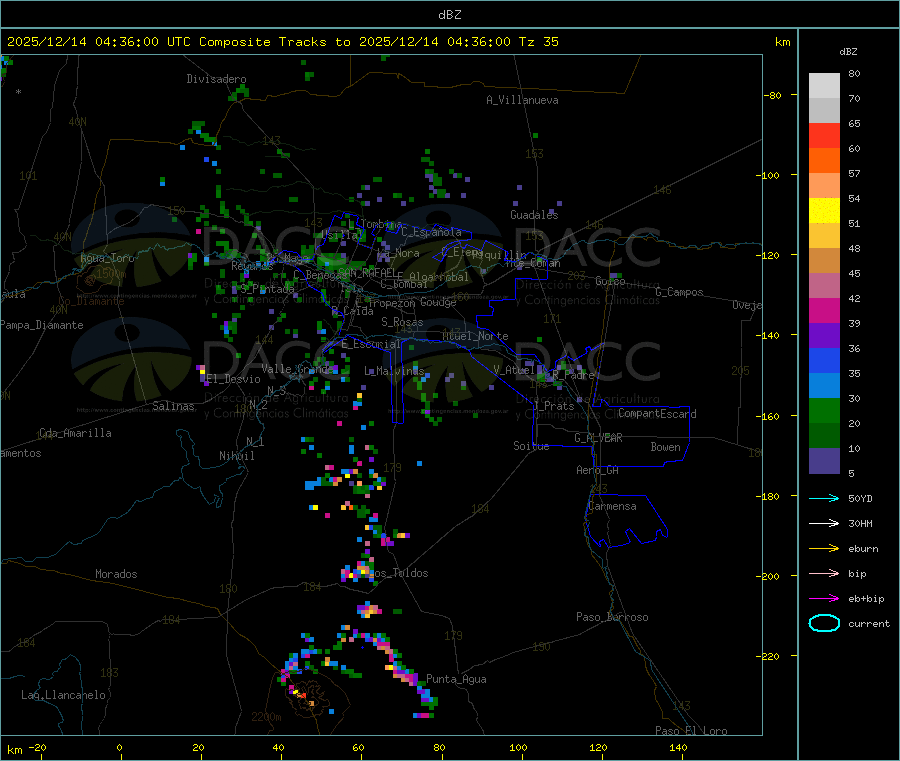Click the Nihuil map label

click(x=236, y=456)
